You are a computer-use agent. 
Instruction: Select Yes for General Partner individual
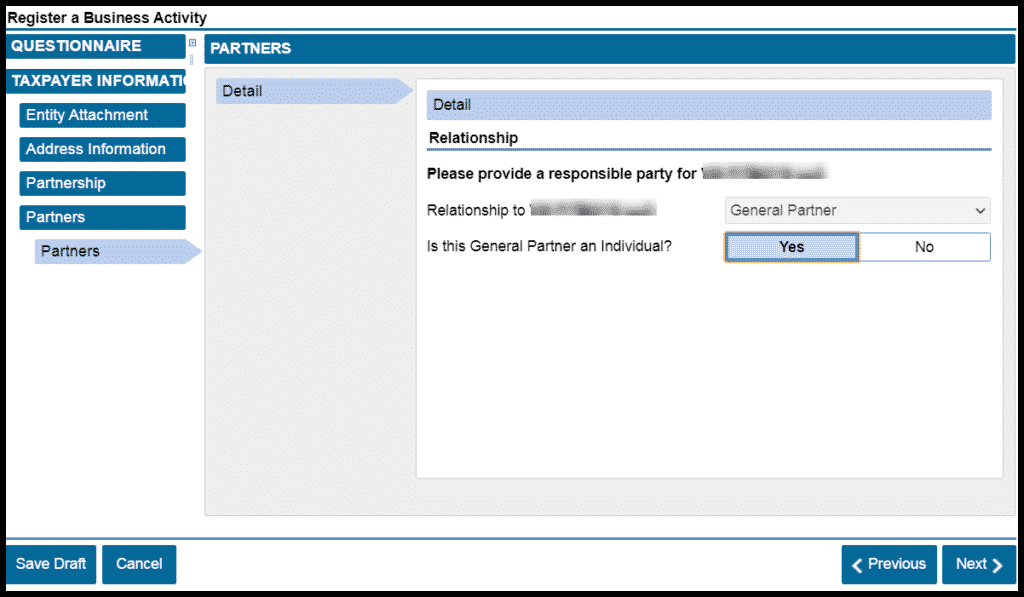791,247
